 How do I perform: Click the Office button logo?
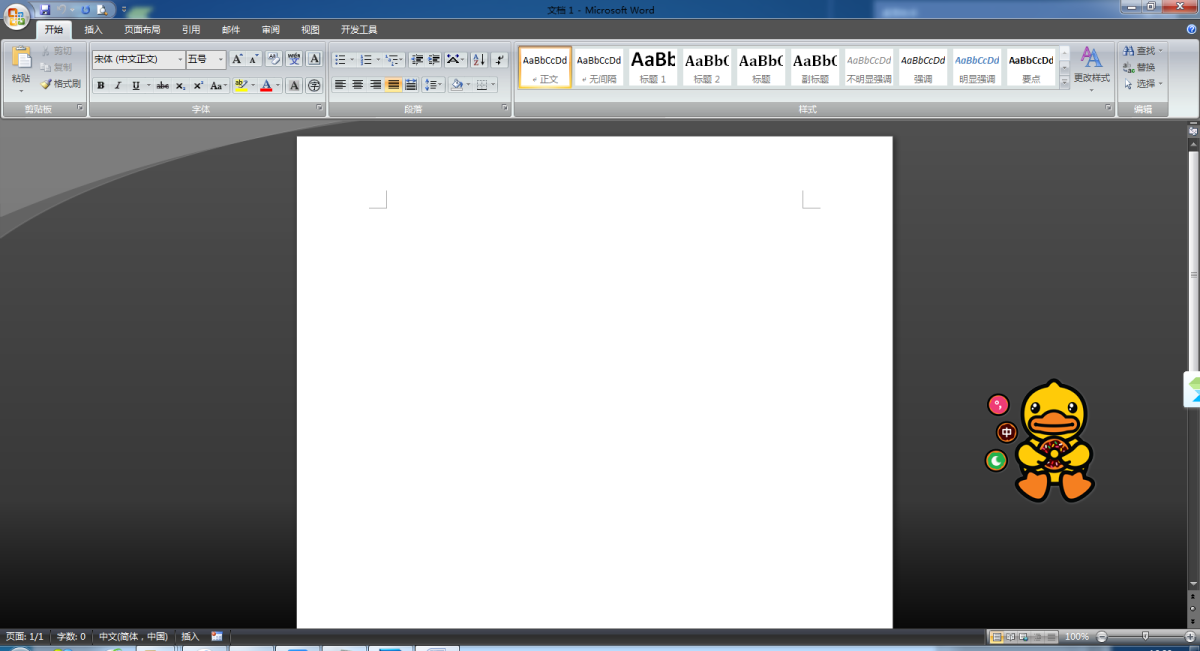point(17,17)
